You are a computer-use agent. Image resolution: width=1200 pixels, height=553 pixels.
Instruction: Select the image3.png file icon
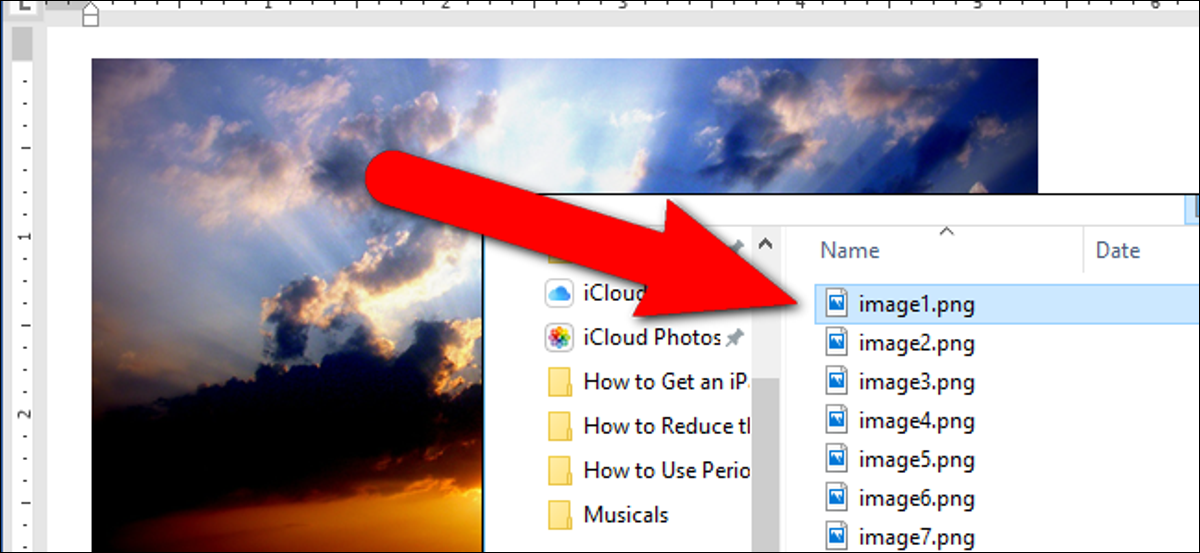click(836, 382)
